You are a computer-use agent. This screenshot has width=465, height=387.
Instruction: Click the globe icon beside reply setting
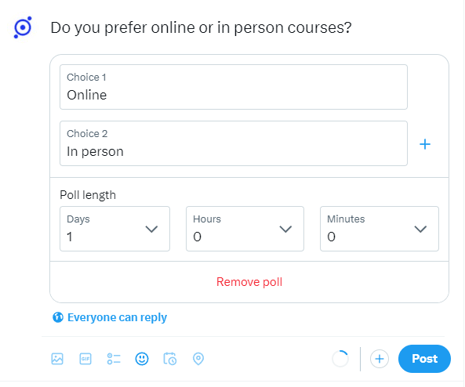tap(58, 317)
